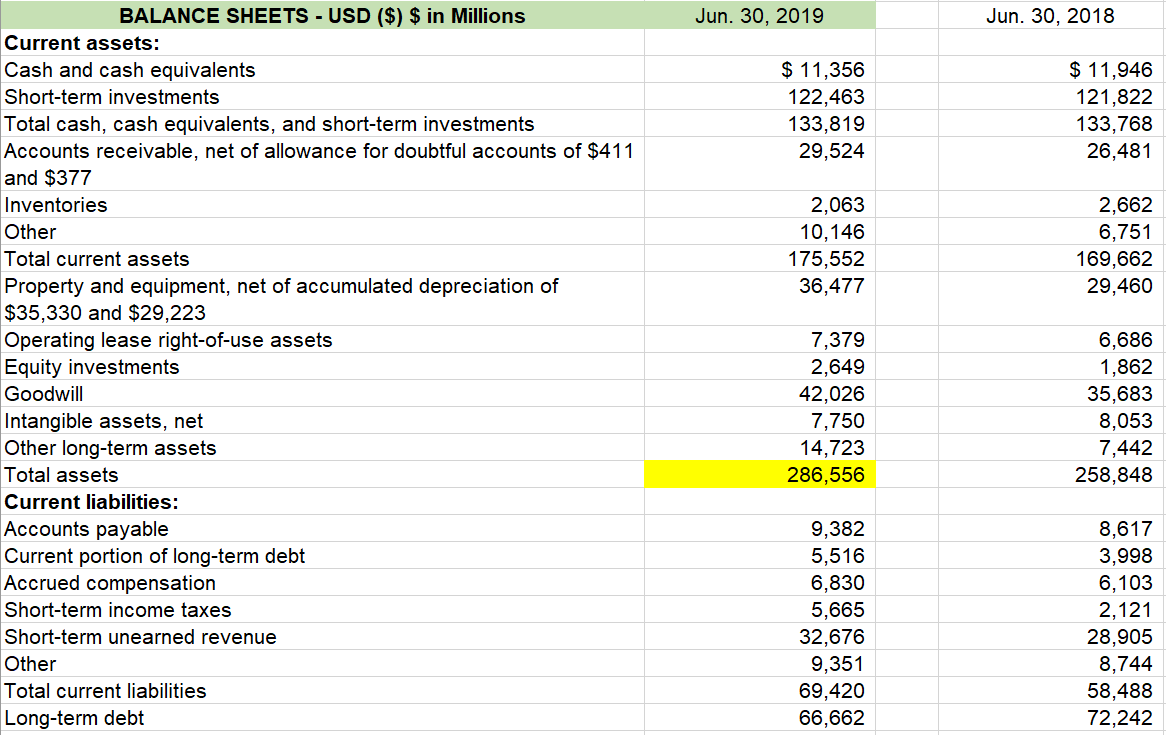1166x735 pixels.
Task: Click the 9,382 accounts payable value
Action: [x=838, y=529]
